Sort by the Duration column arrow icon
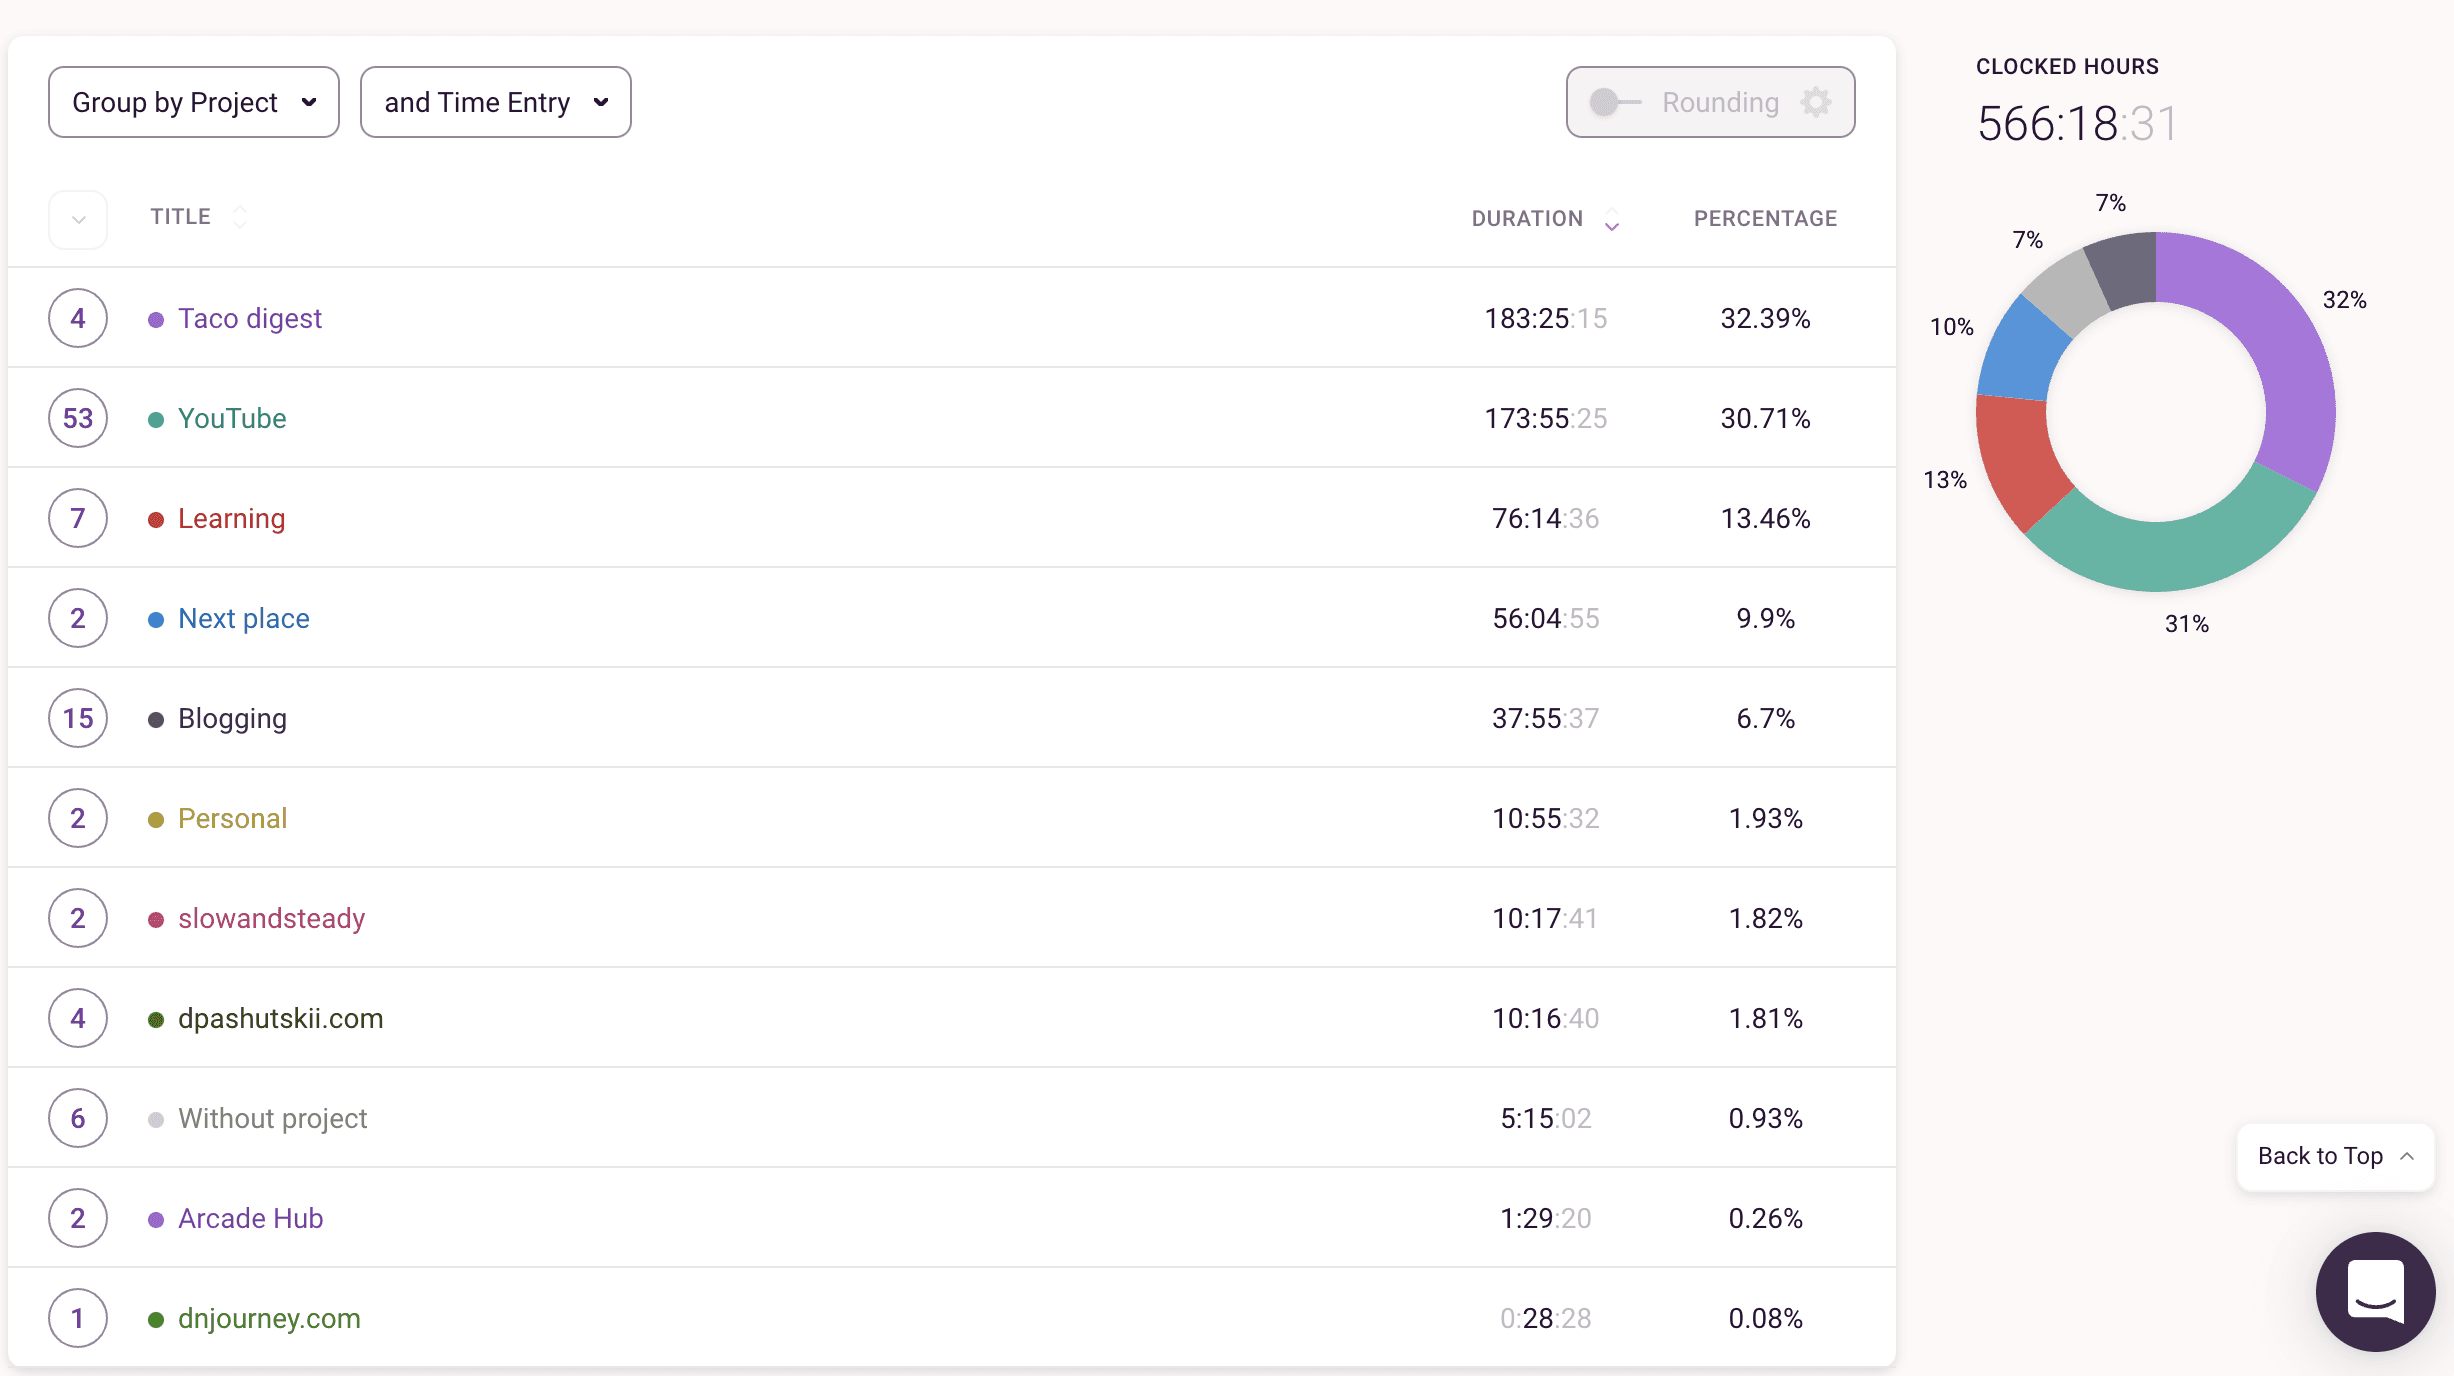Screen dimensions: 2454x1376 (x=1611, y=221)
